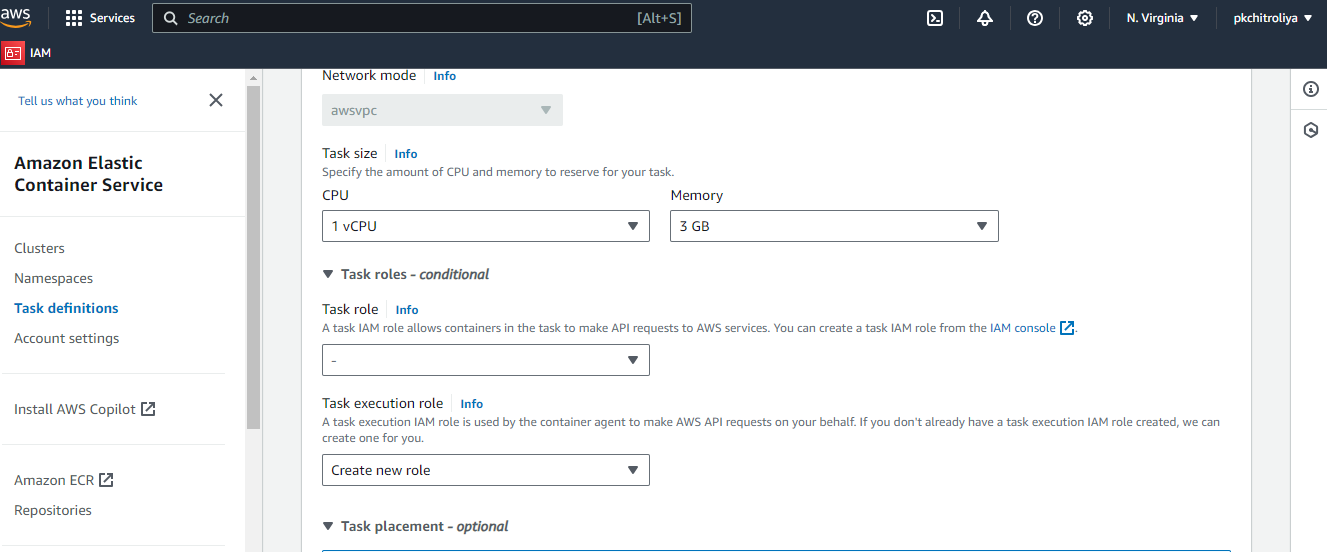Open the hexagon tutorials icon on right edge
The image size is (1327, 552).
1311,130
